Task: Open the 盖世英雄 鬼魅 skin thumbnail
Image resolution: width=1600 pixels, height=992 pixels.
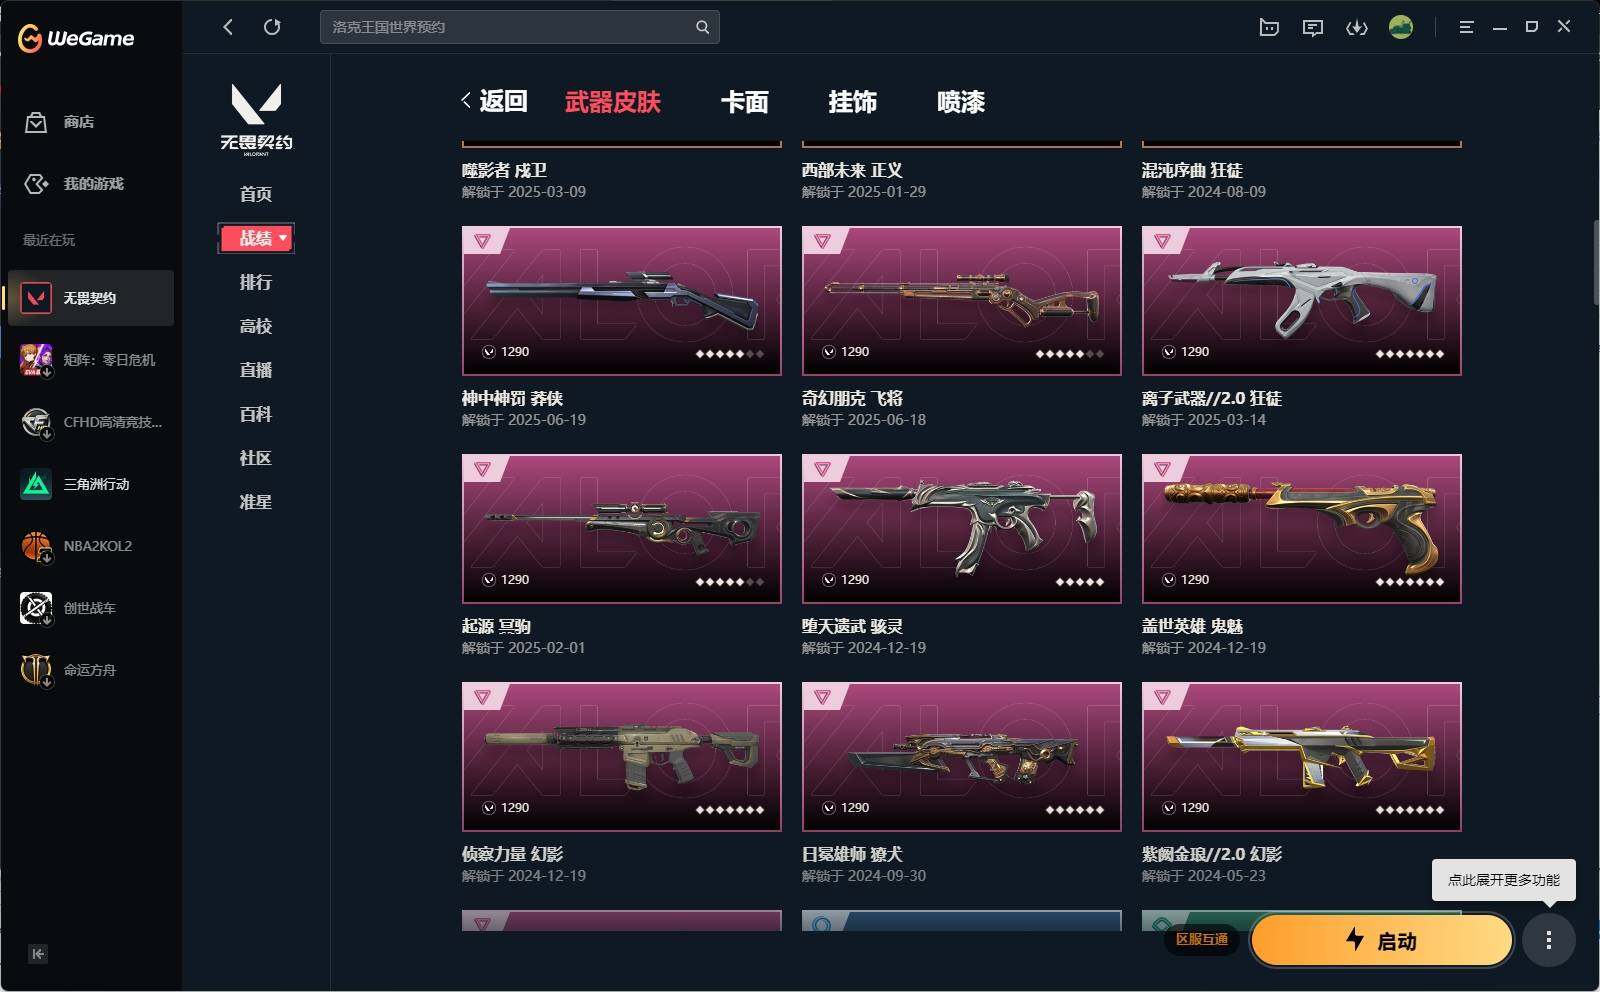Action: [1302, 529]
